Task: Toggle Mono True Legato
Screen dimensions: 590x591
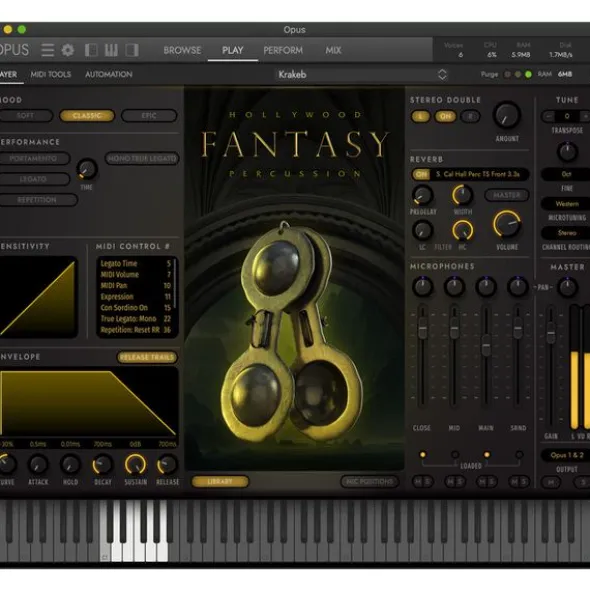Action: [142, 158]
